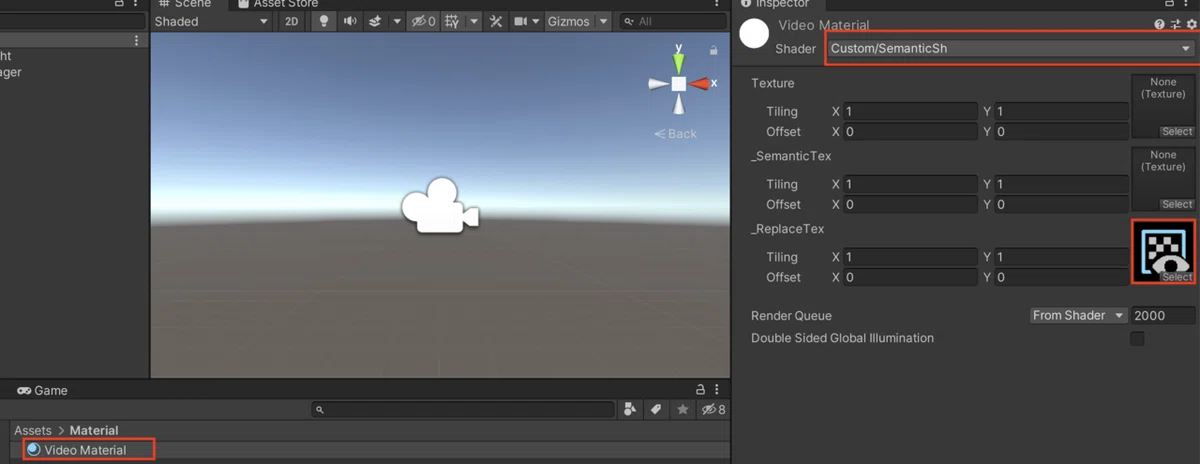
Task: Toggle scene effects with the layers icon
Action: point(375,21)
